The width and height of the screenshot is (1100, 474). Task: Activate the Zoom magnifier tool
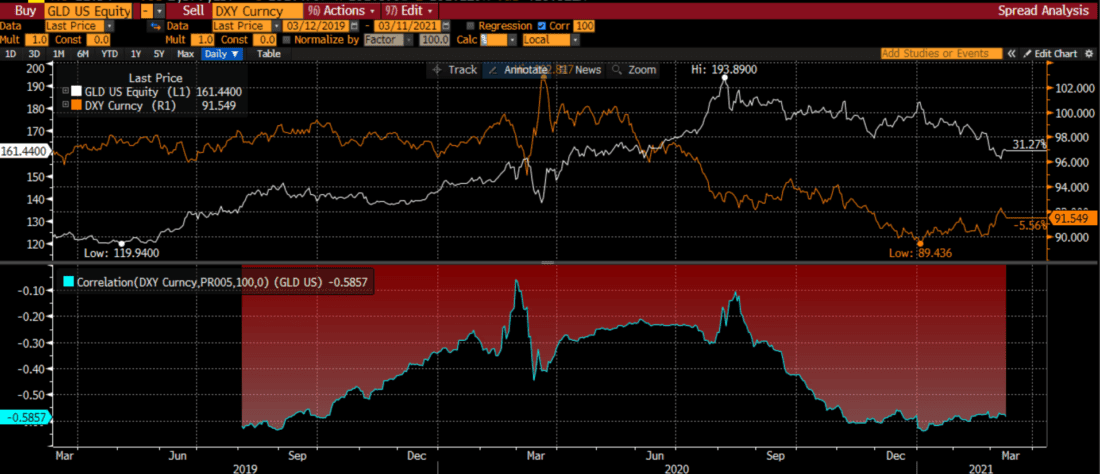point(634,69)
